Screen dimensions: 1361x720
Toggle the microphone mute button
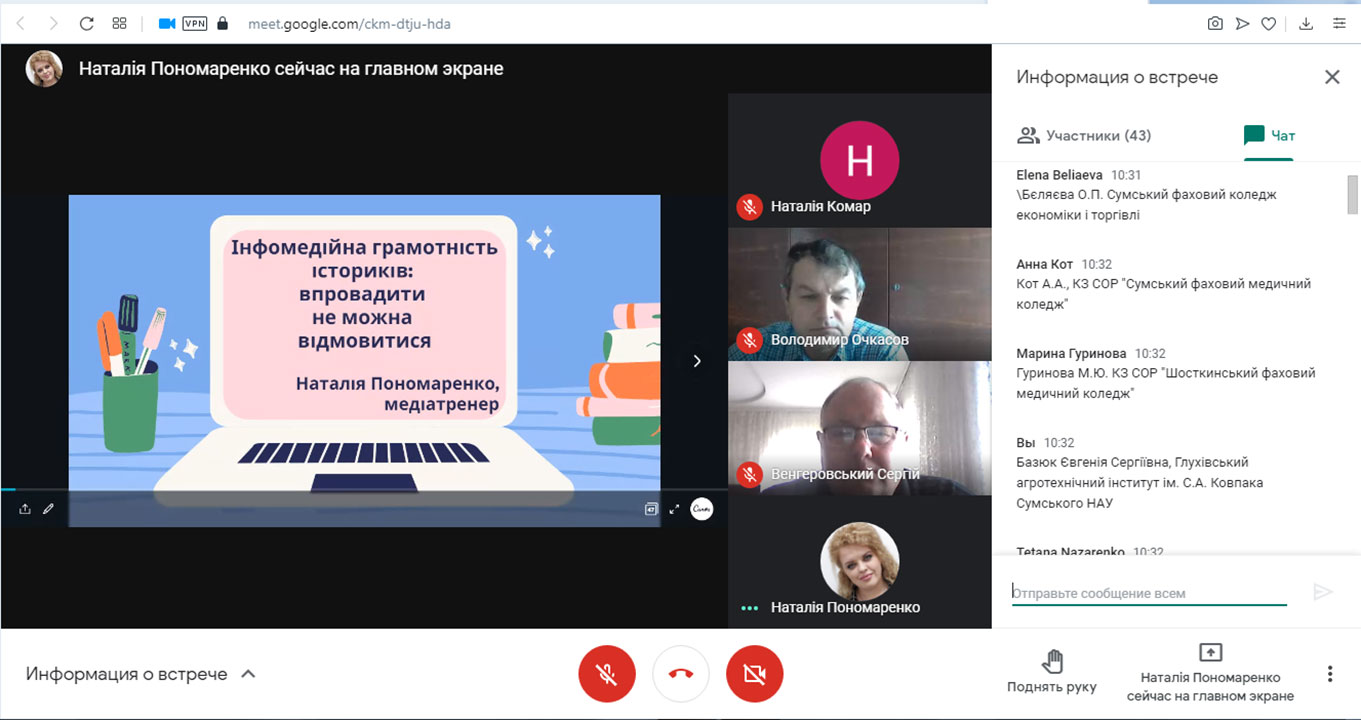pos(607,674)
